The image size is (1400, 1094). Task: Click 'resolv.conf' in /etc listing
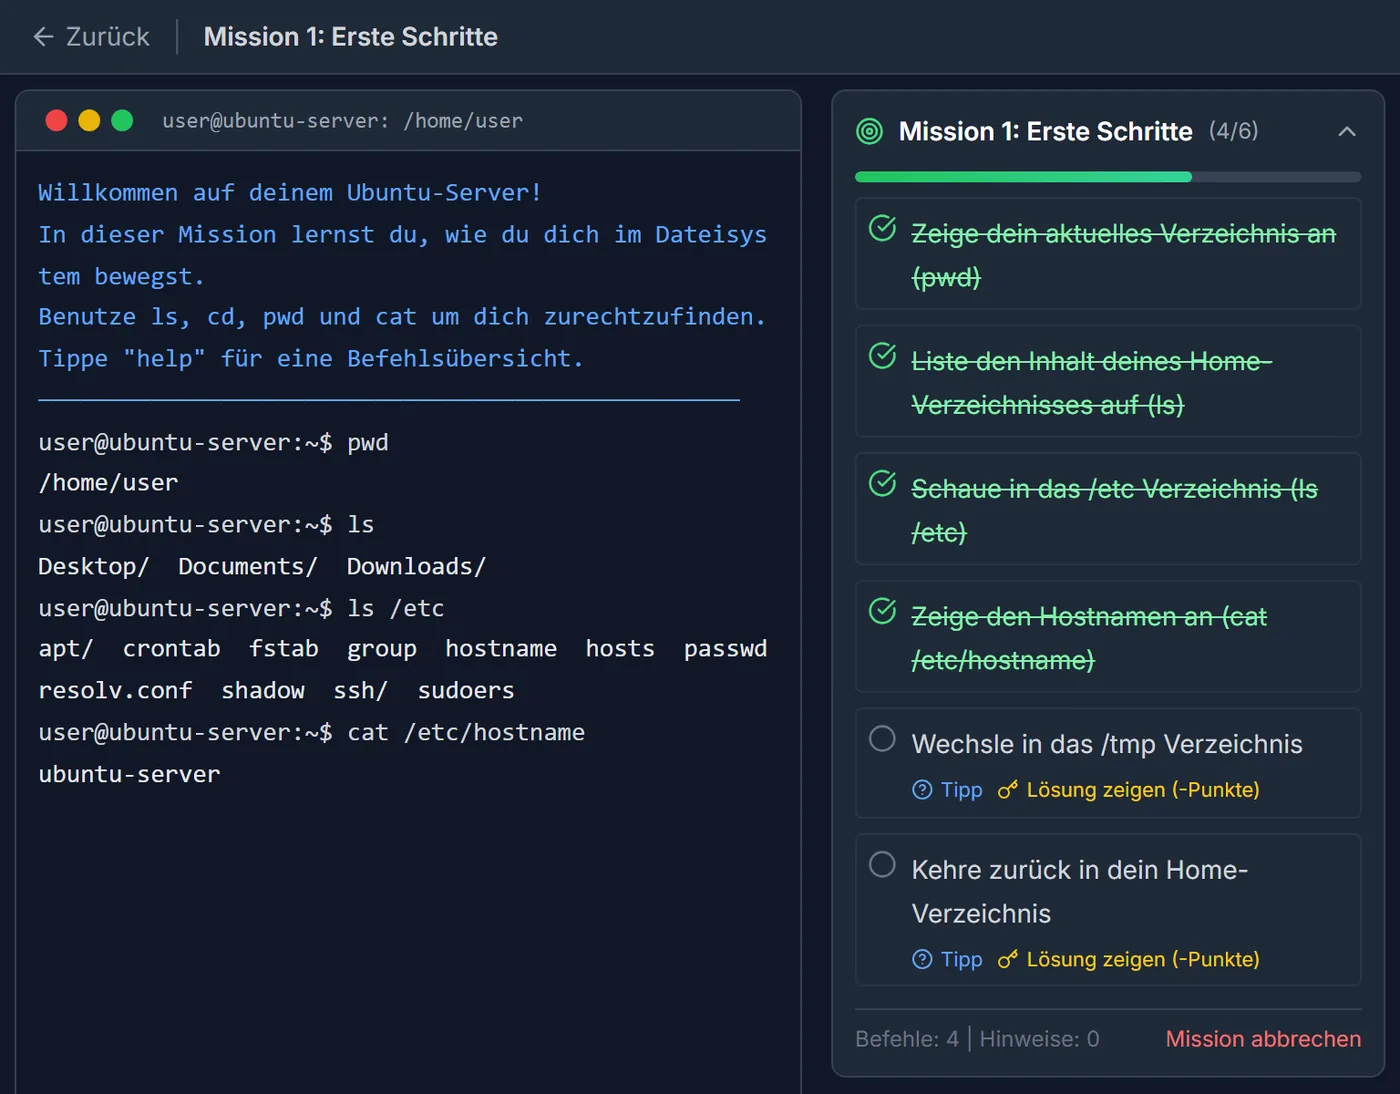(115, 691)
